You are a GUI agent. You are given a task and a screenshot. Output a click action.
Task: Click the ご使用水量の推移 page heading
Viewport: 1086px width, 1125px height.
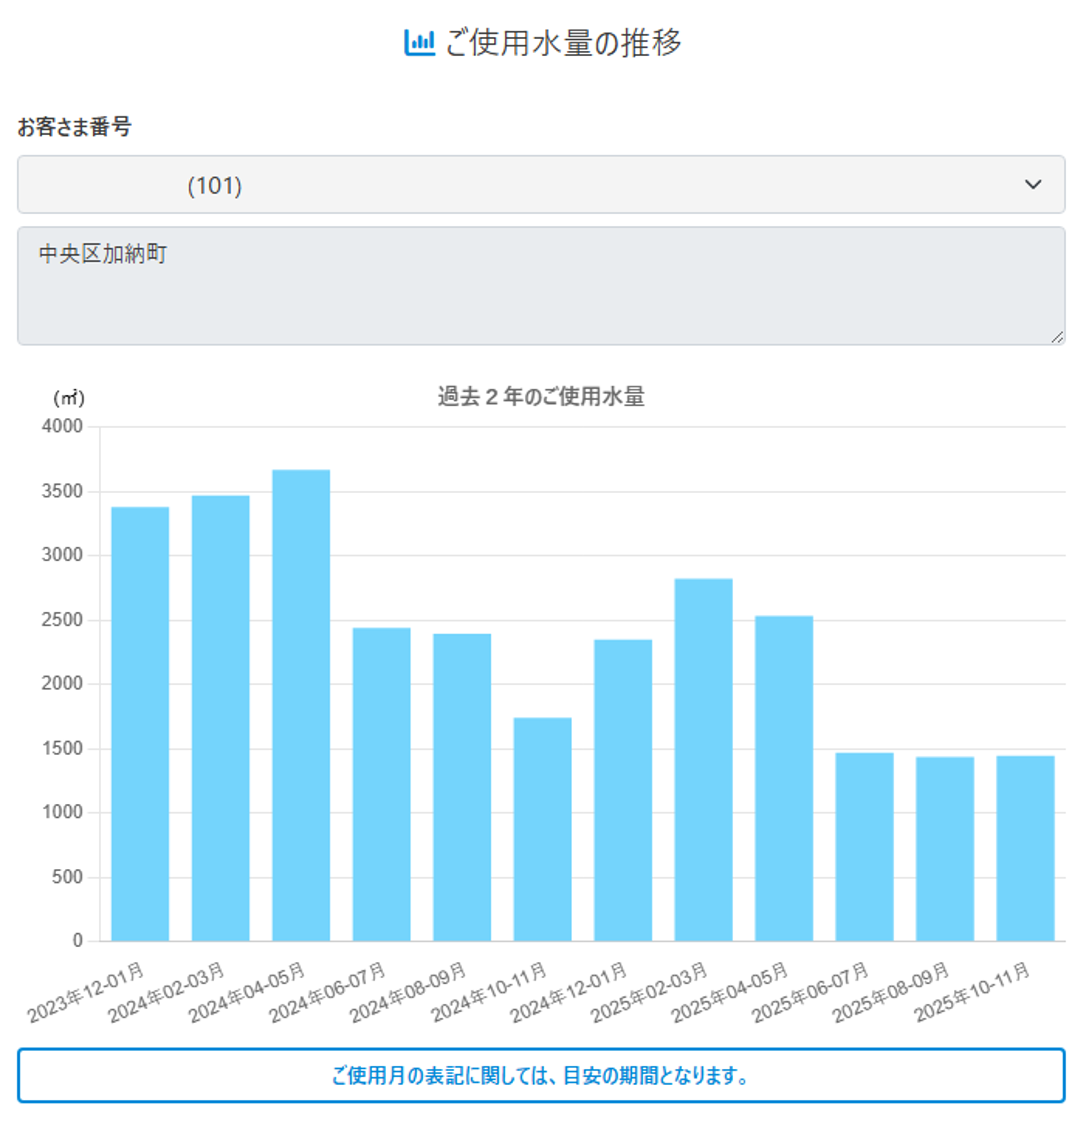click(563, 43)
